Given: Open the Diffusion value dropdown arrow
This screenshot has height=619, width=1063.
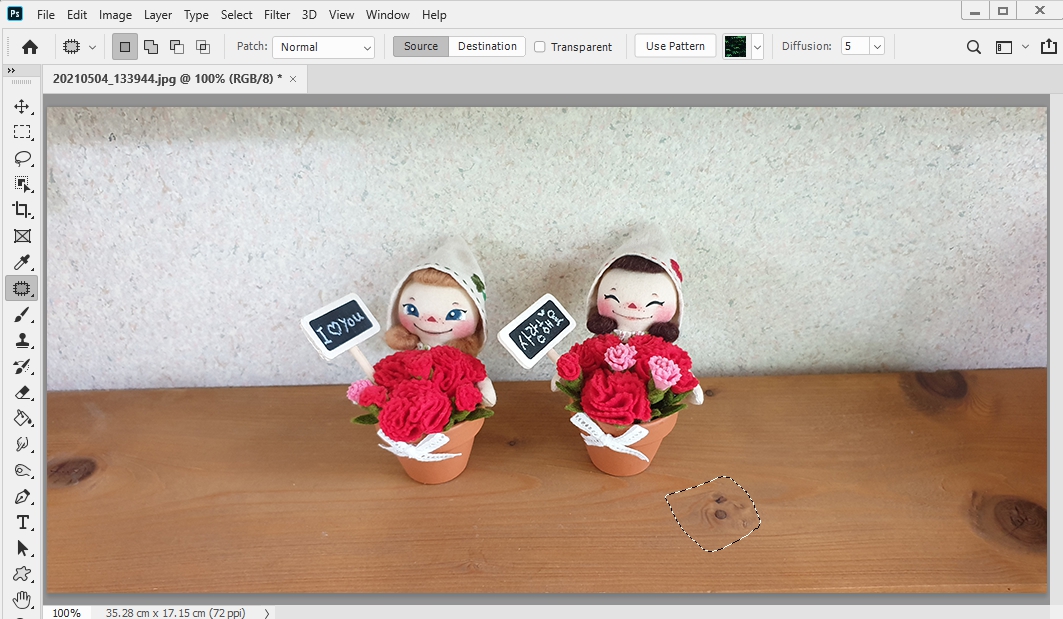Looking at the screenshot, I should pyautogui.click(x=877, y=46).
